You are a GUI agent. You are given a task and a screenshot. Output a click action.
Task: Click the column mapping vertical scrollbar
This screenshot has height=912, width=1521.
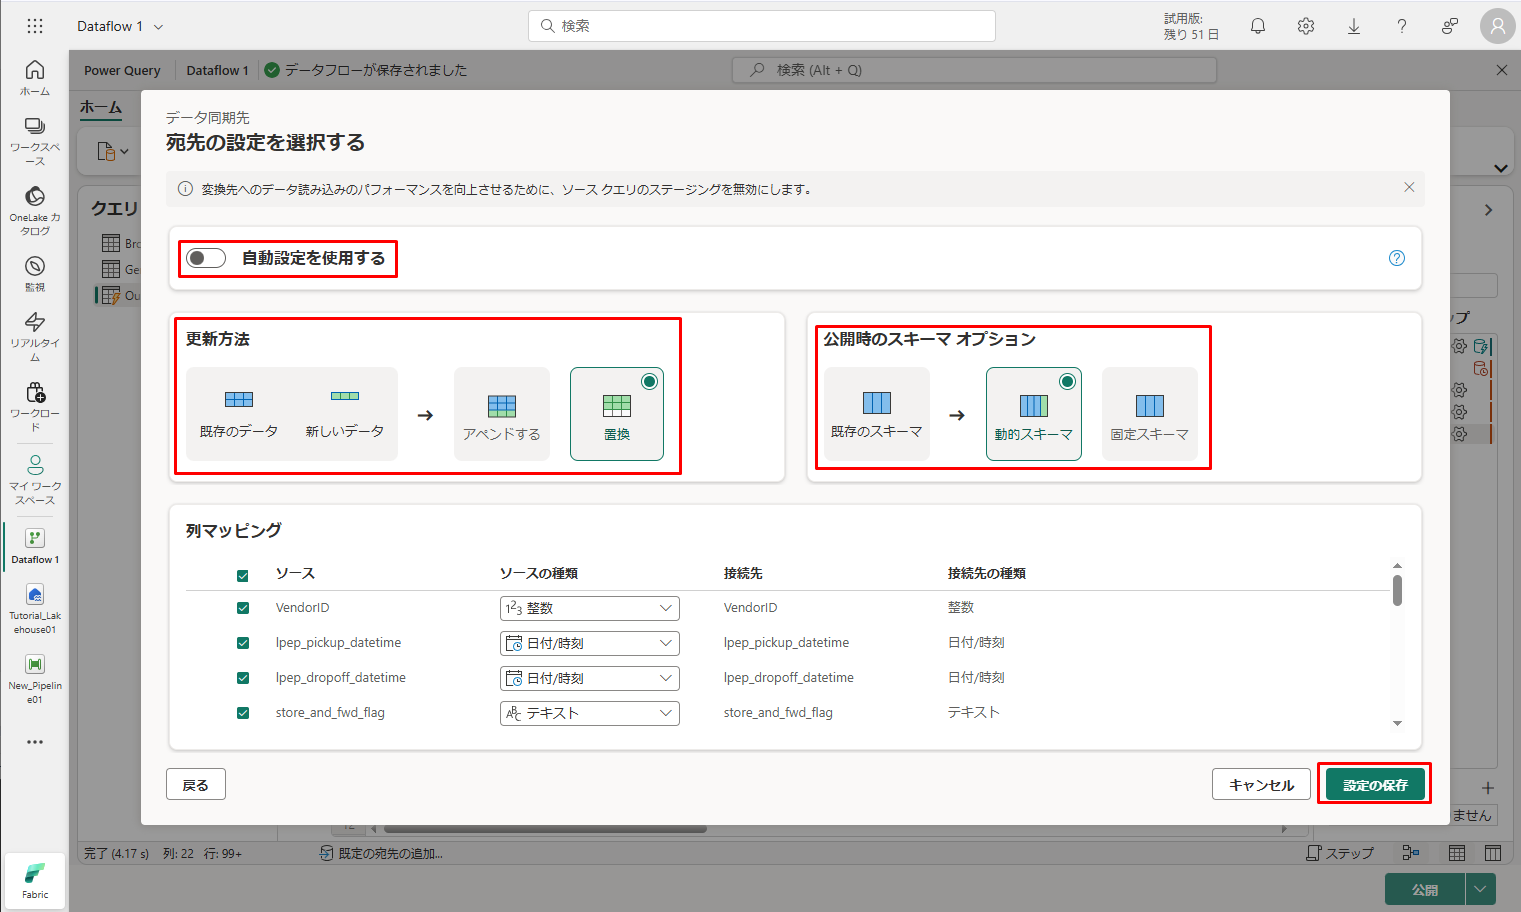pos(1397,590)
